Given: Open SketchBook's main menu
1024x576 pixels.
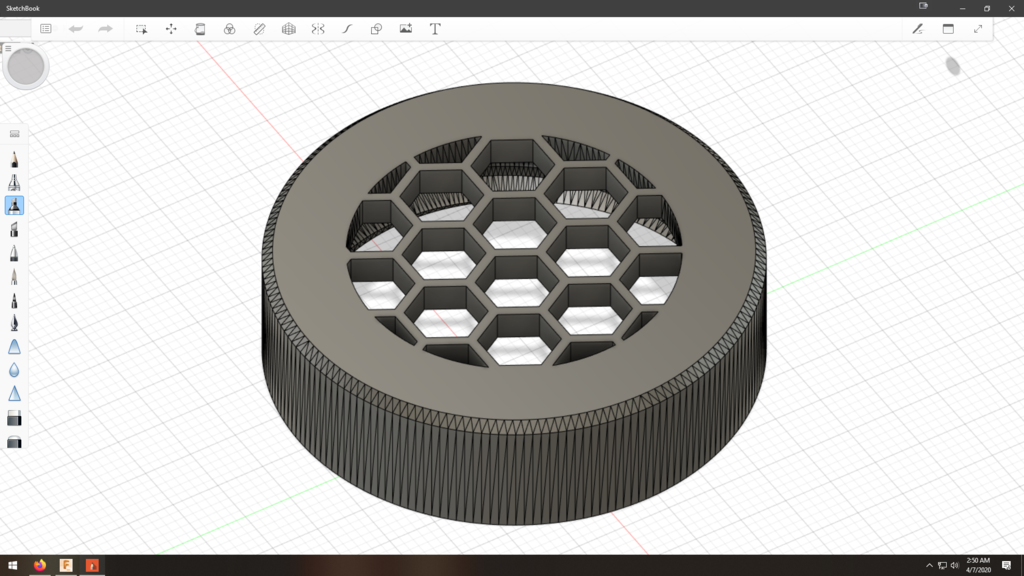Looking at the screenshot, I should 46,29.
